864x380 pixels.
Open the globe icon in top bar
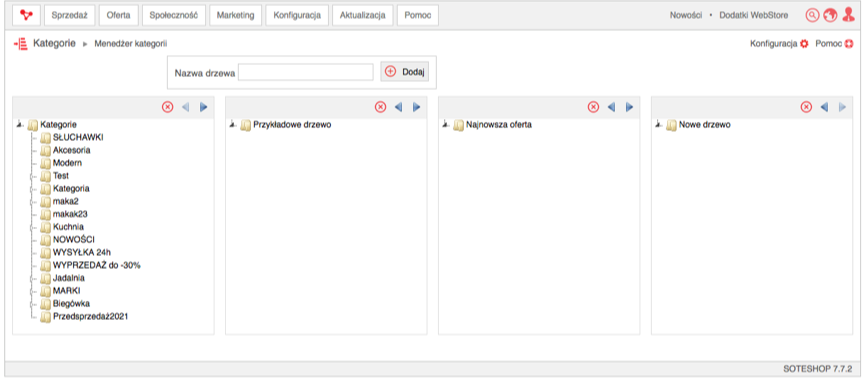pos(830,15)
